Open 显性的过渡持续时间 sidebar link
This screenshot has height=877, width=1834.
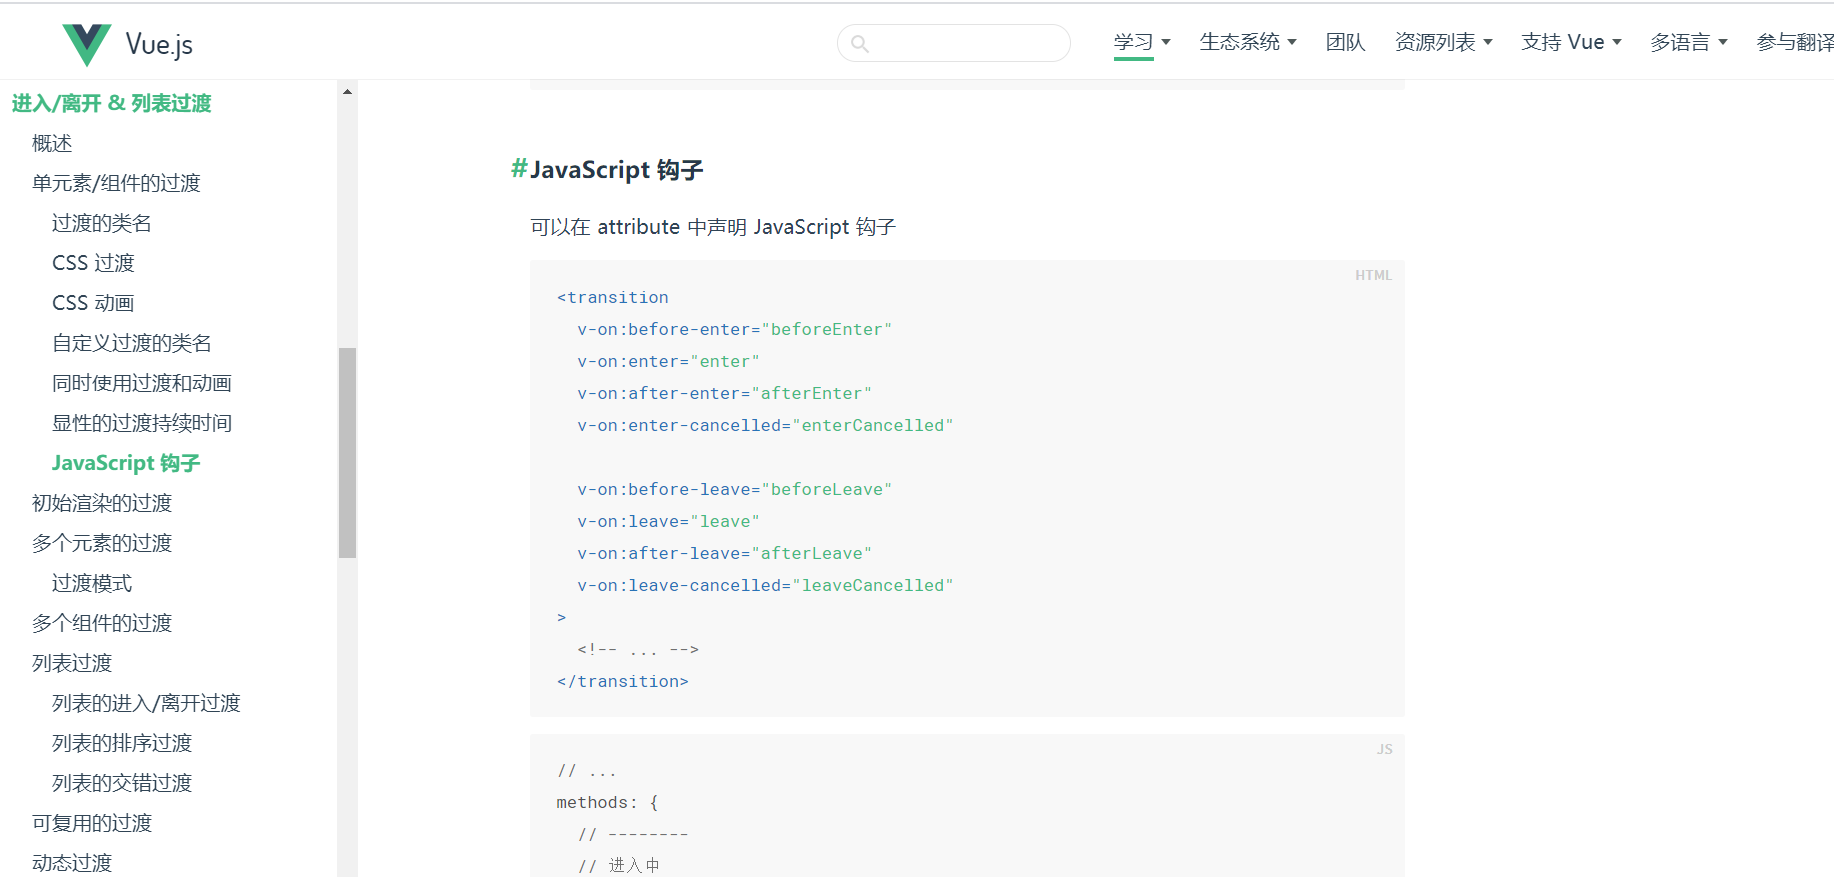click(x=141, y=423)
